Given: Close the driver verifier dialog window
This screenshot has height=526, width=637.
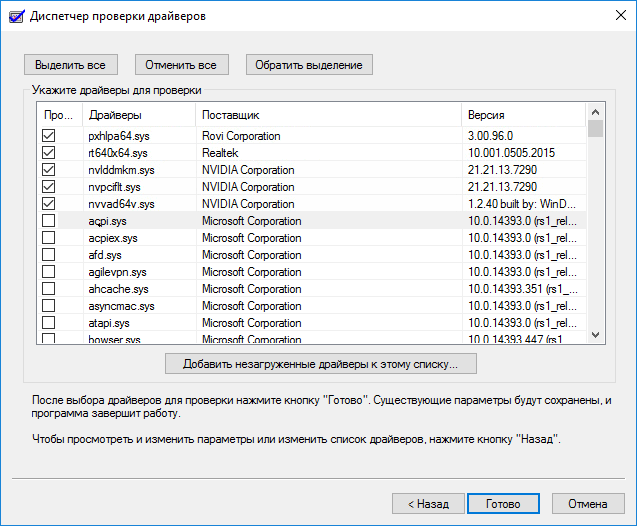Looking at the screenshot, I should tap(613, 15).
